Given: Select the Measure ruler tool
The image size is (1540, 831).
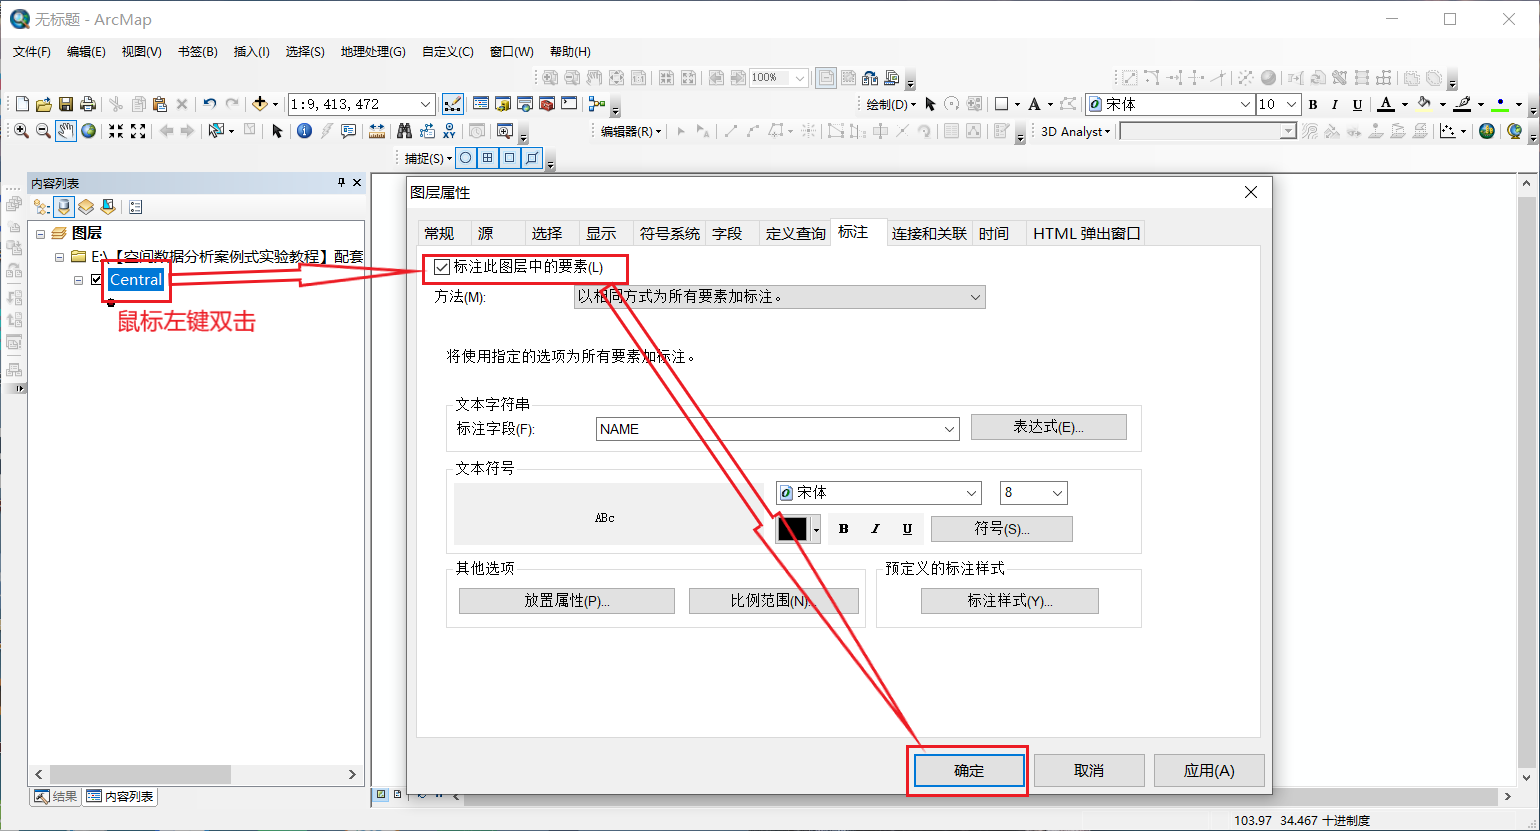Looking at the screenshot, I should tap(377, 131).
